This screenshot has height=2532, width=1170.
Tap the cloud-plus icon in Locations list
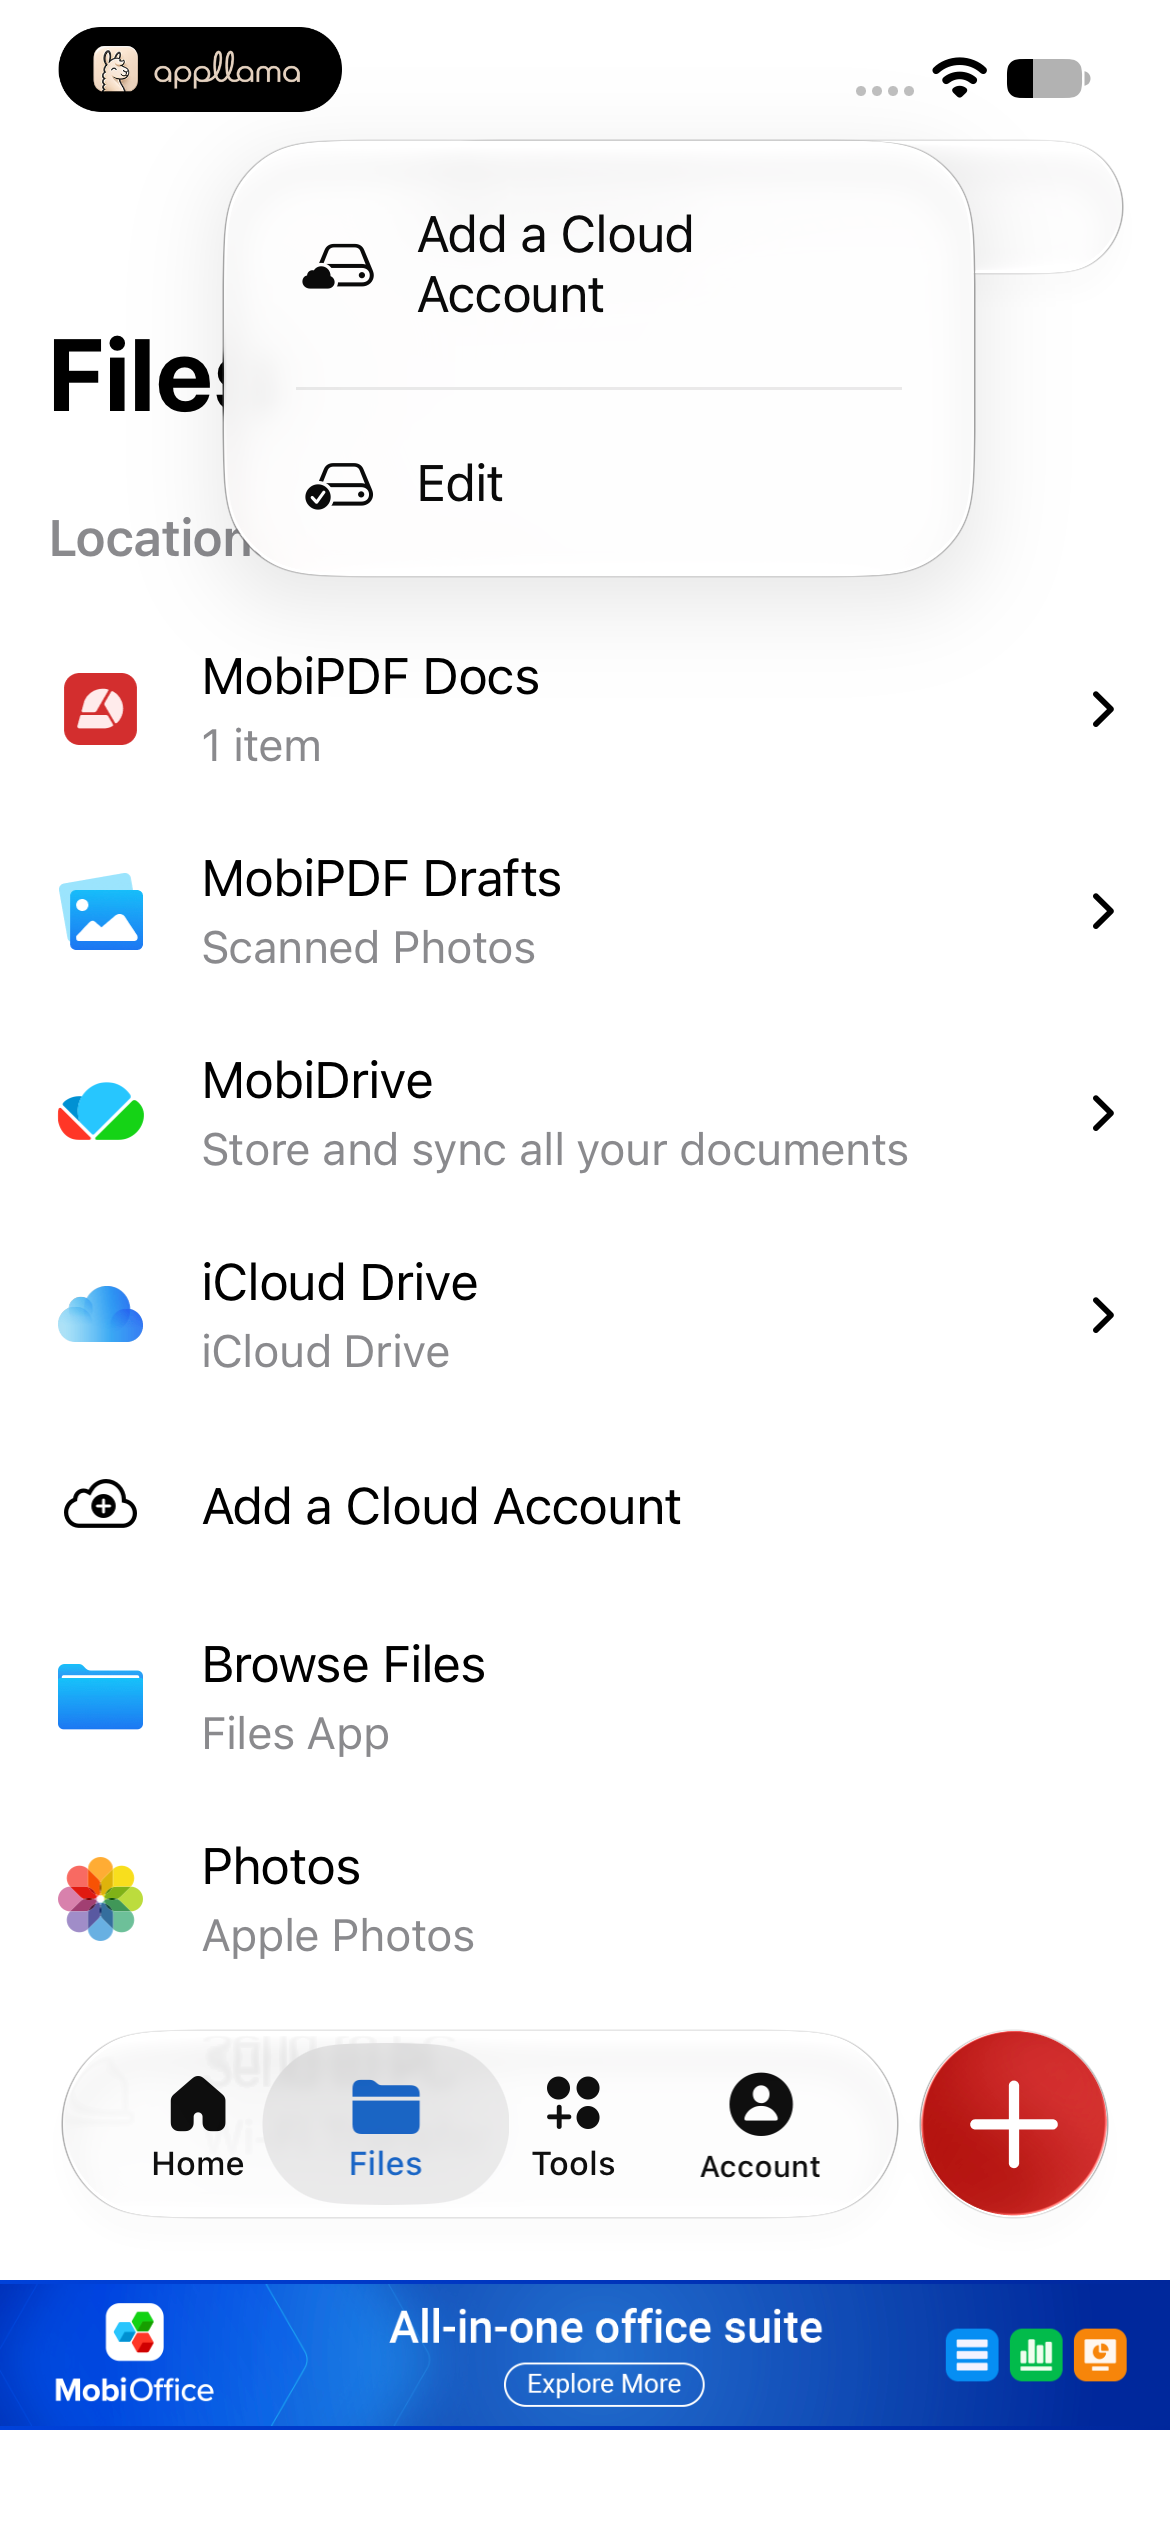100,1505
